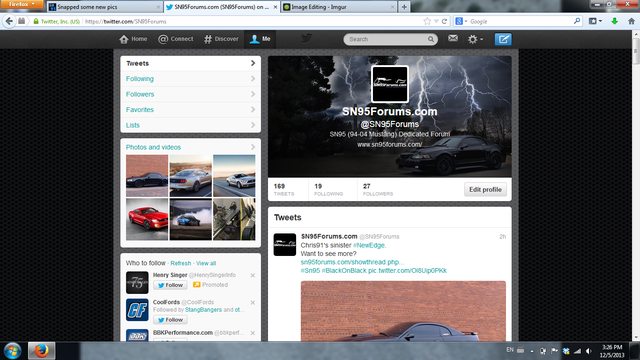Open www.sn95forums.com profile link
The width and height of the screenshot is (640, 360).
tap(389, 144)
